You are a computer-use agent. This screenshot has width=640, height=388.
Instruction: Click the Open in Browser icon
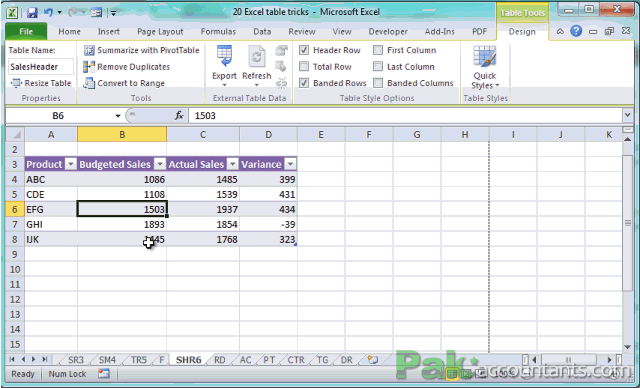(281, 67)
